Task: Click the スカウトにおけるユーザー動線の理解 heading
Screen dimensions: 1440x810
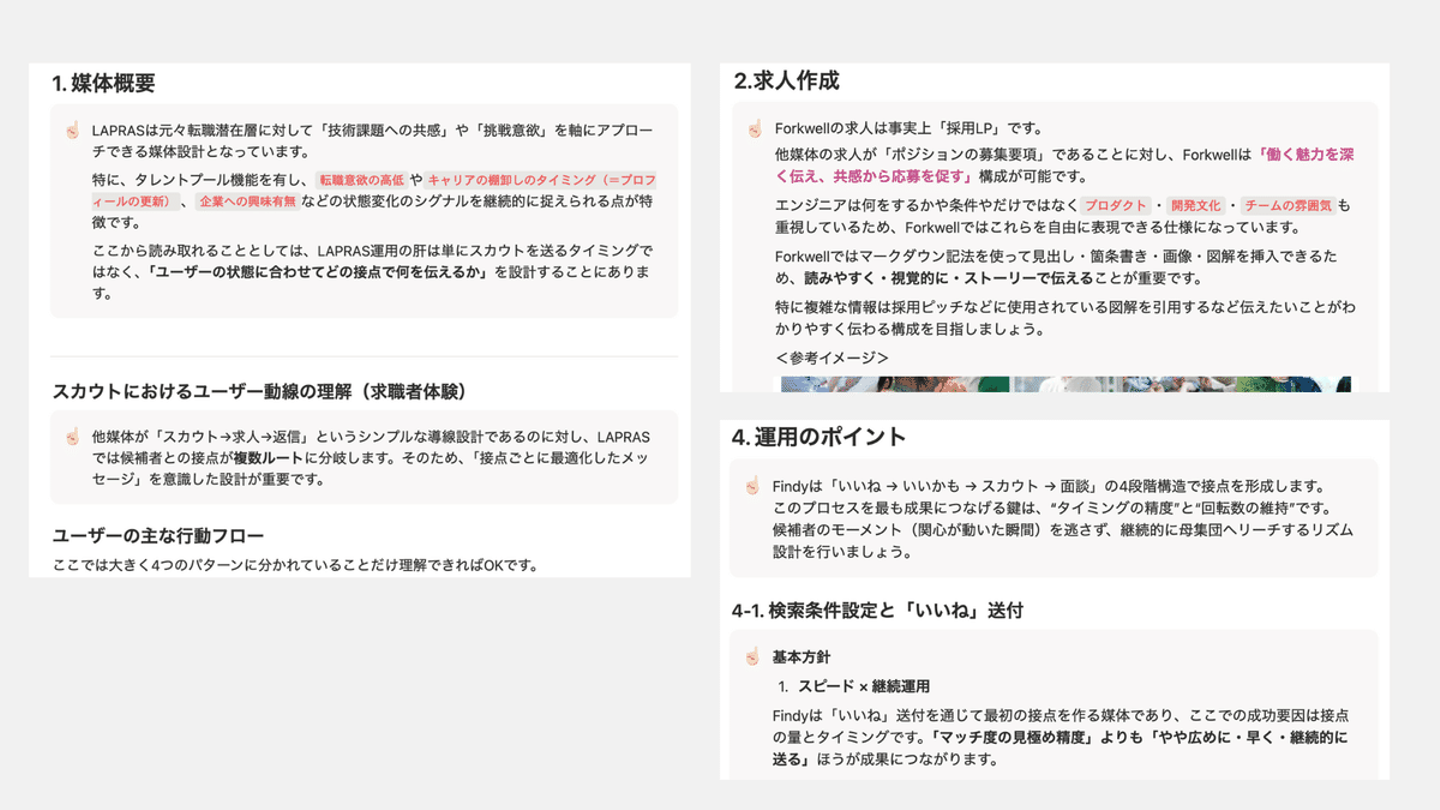Action: (x=260, y=391)
